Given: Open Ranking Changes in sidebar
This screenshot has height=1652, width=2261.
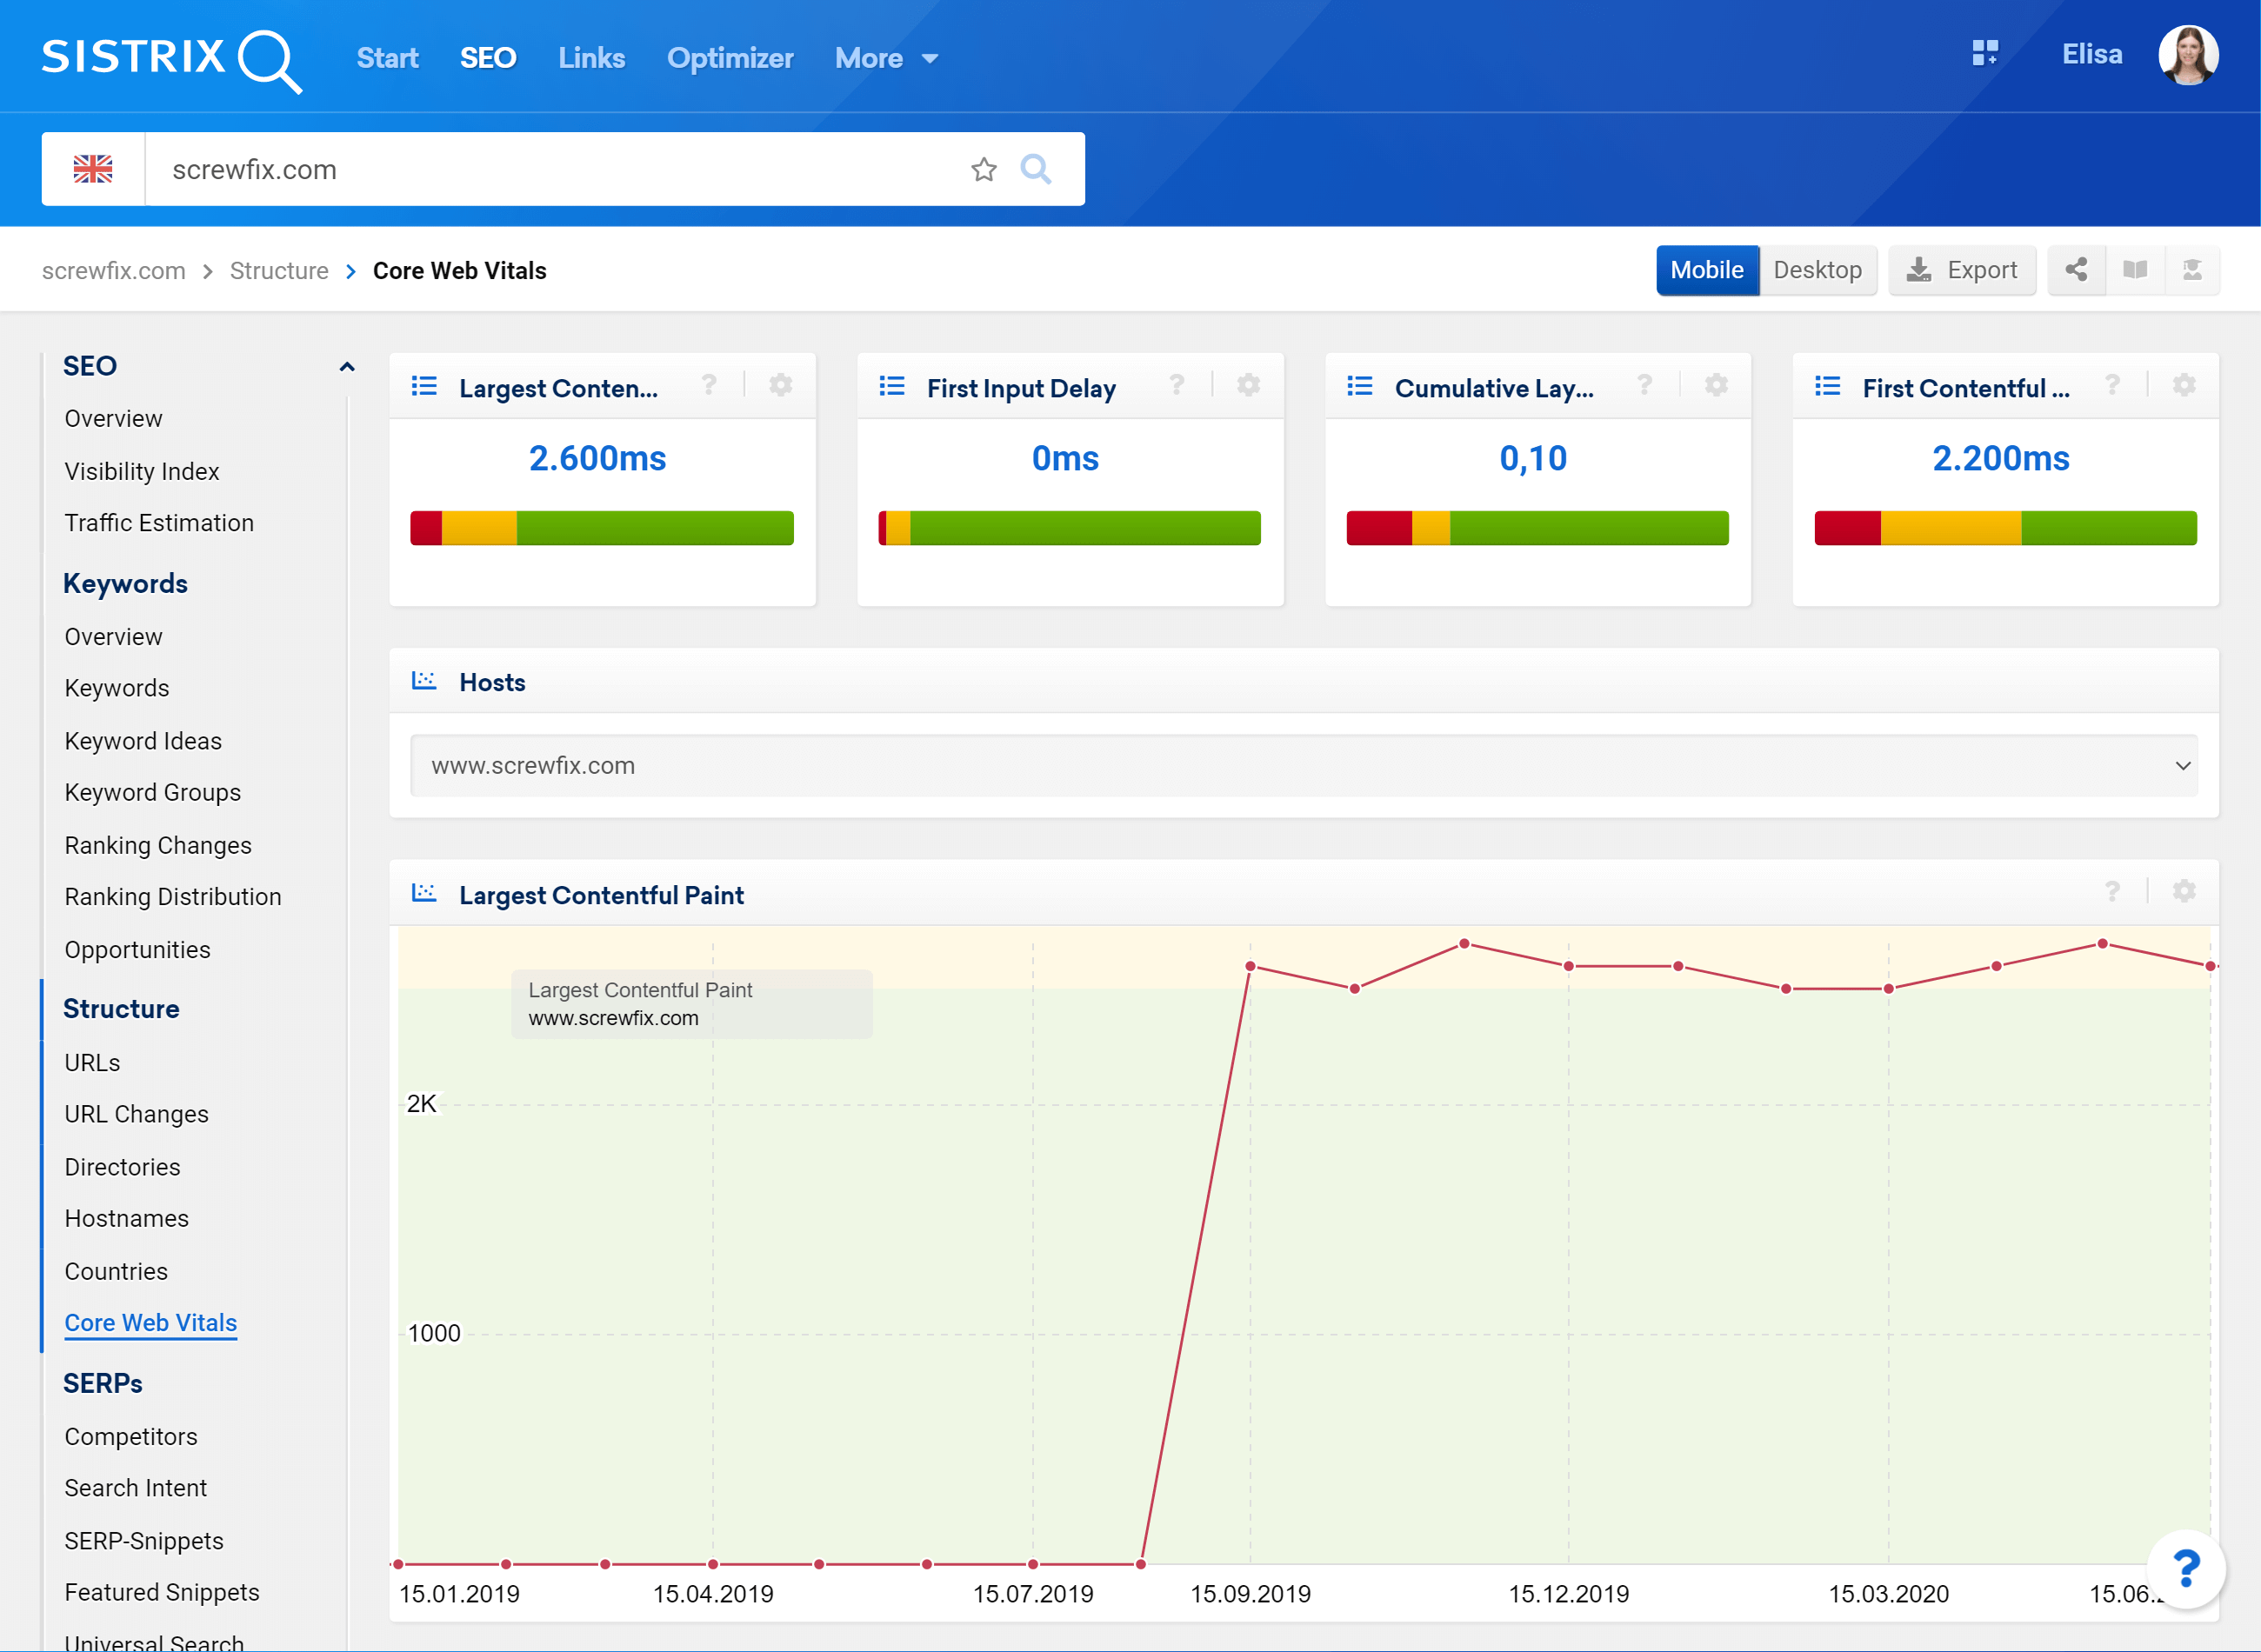Looking at the screenshot, I should pos(158,845).
